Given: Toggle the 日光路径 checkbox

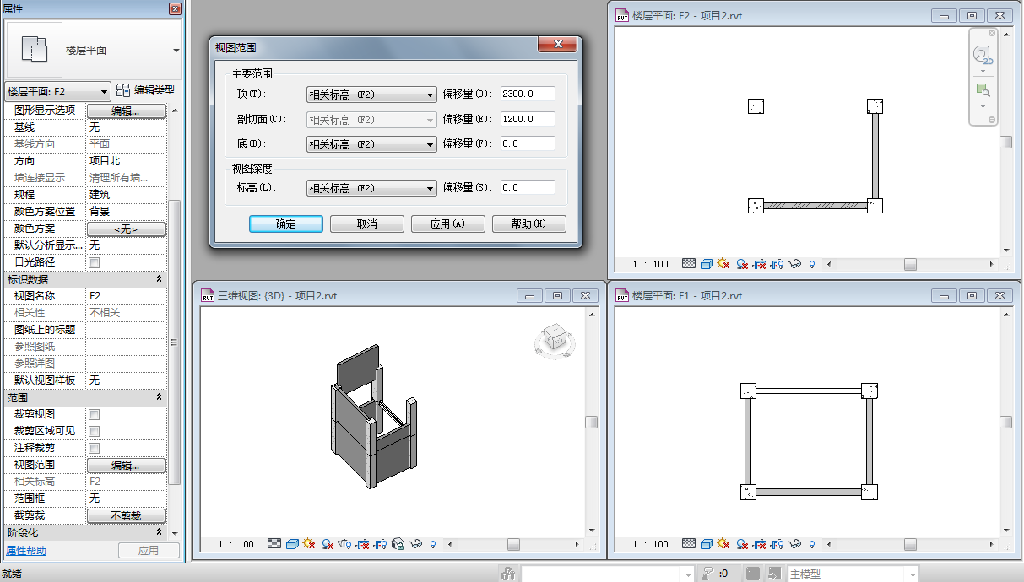Looking at the screenshot, I should click(95, 262).
